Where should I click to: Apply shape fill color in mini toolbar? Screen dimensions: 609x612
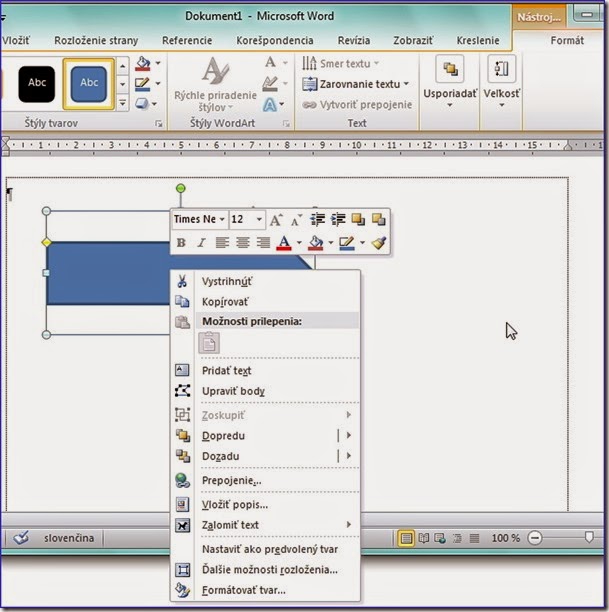click(315, 243)
